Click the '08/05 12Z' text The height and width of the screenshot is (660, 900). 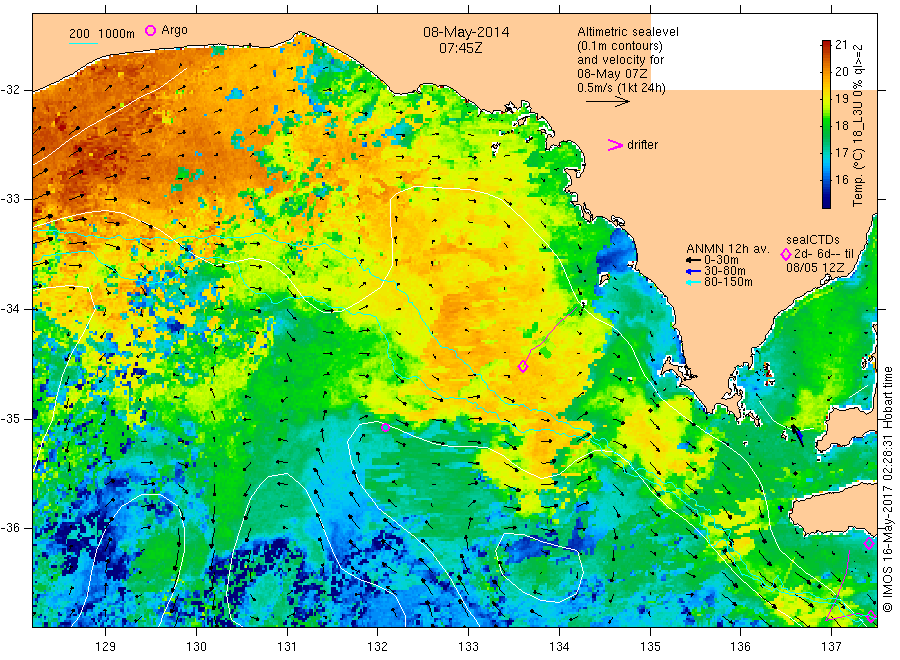click(x=815, y=268)
